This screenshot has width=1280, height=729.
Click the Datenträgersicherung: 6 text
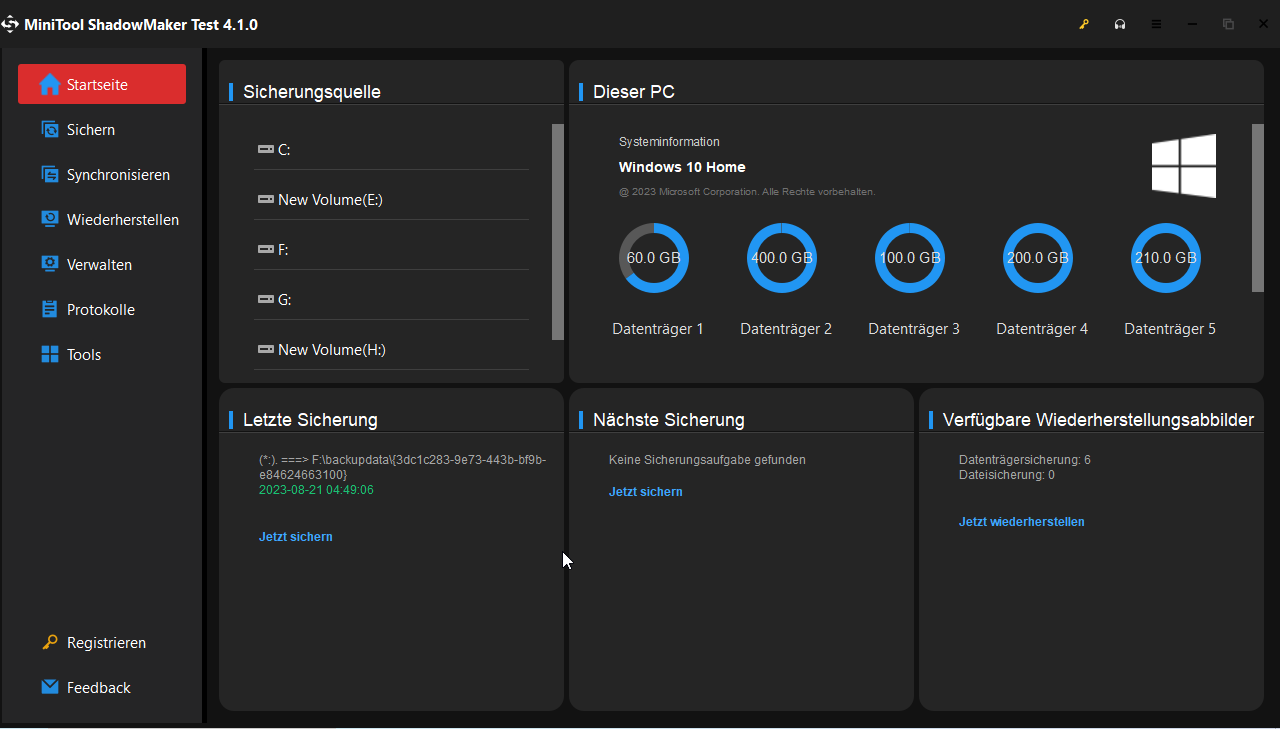tap(1025, 460)
